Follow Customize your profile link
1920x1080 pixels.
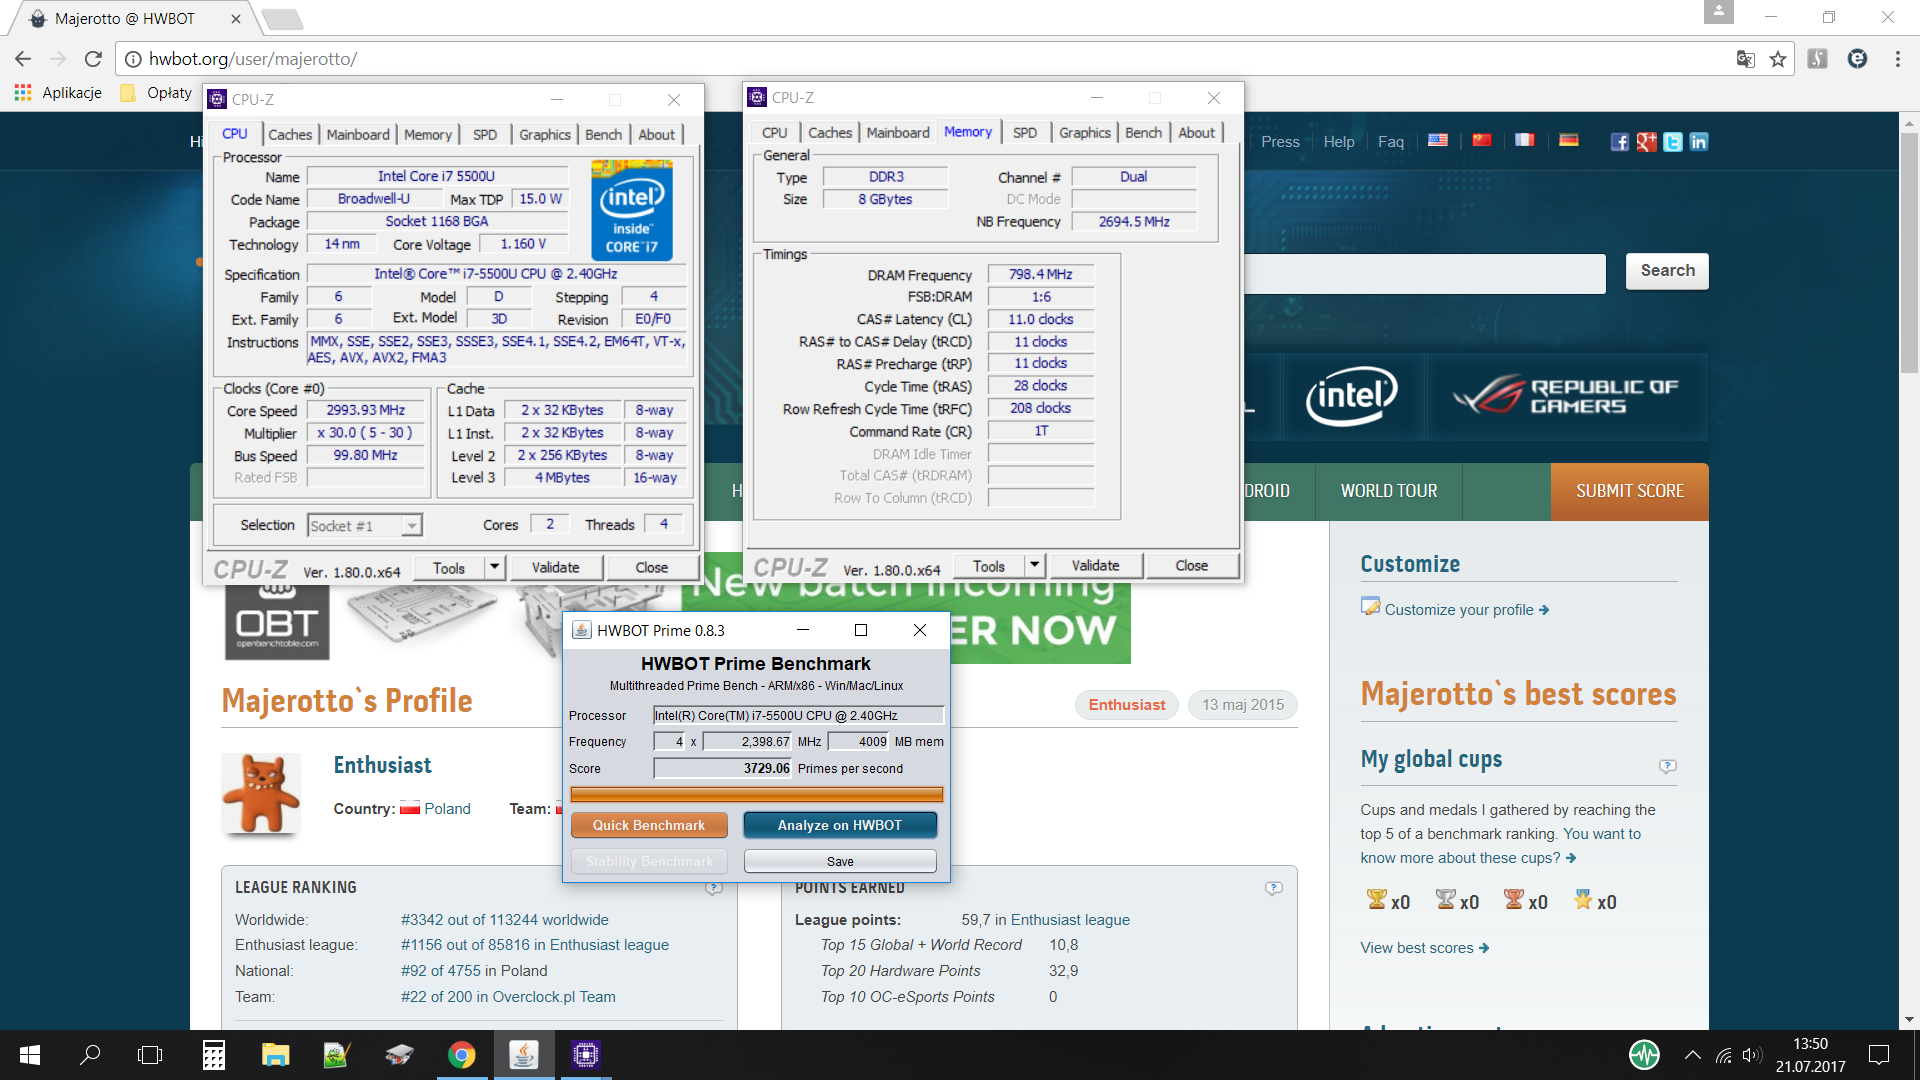[x=1459, y=610]
